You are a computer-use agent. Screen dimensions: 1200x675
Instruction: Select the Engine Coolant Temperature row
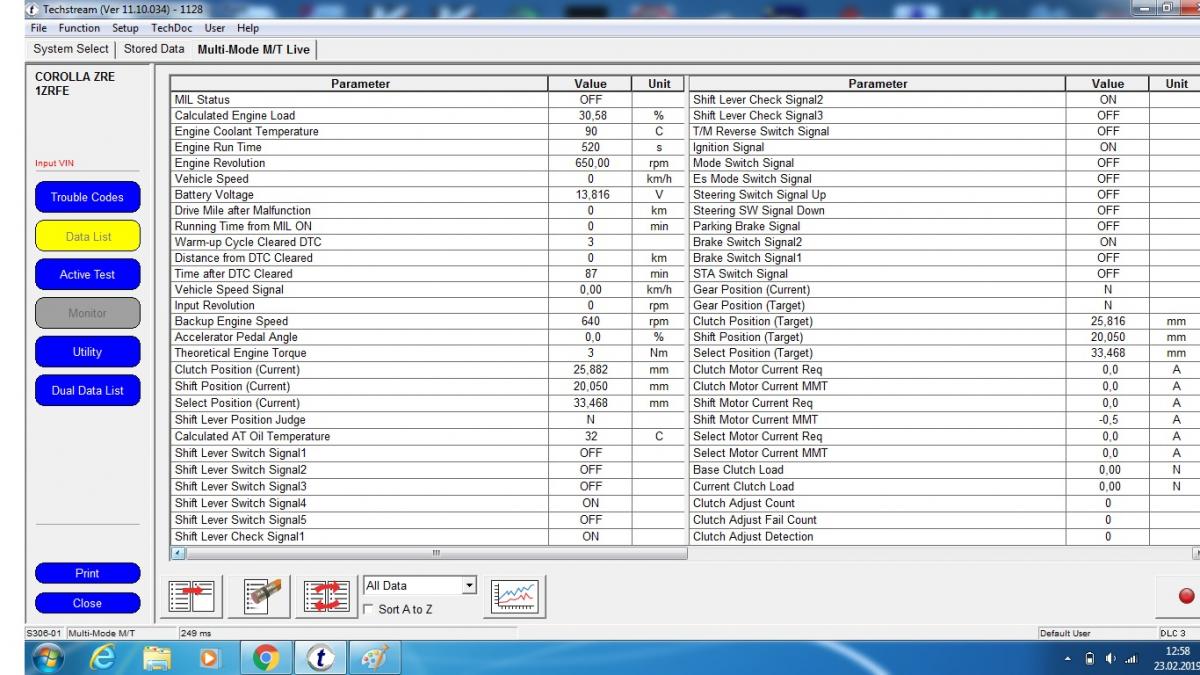pyautogui.click(x=428, y=132)
